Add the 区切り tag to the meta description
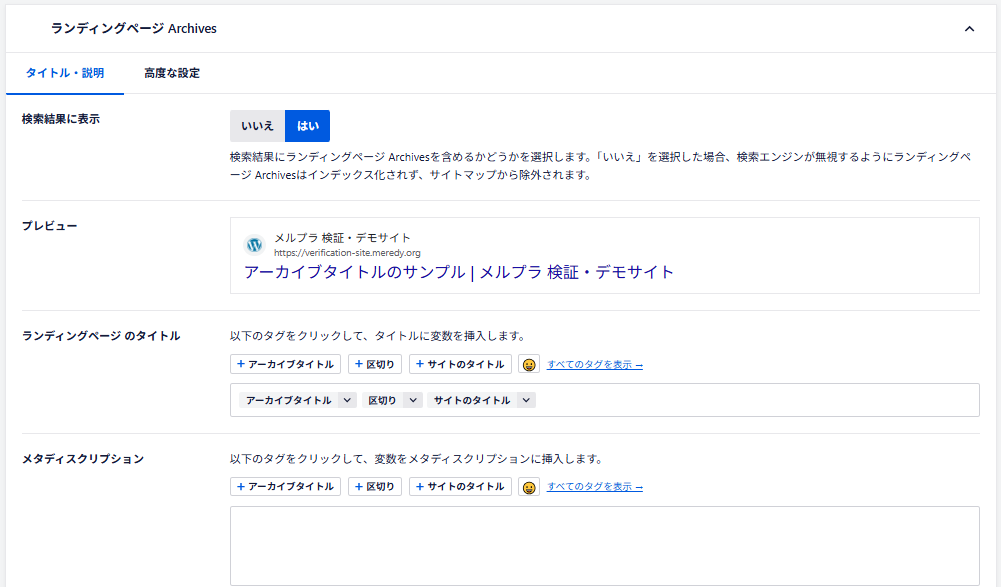 (x=375, y=487)
